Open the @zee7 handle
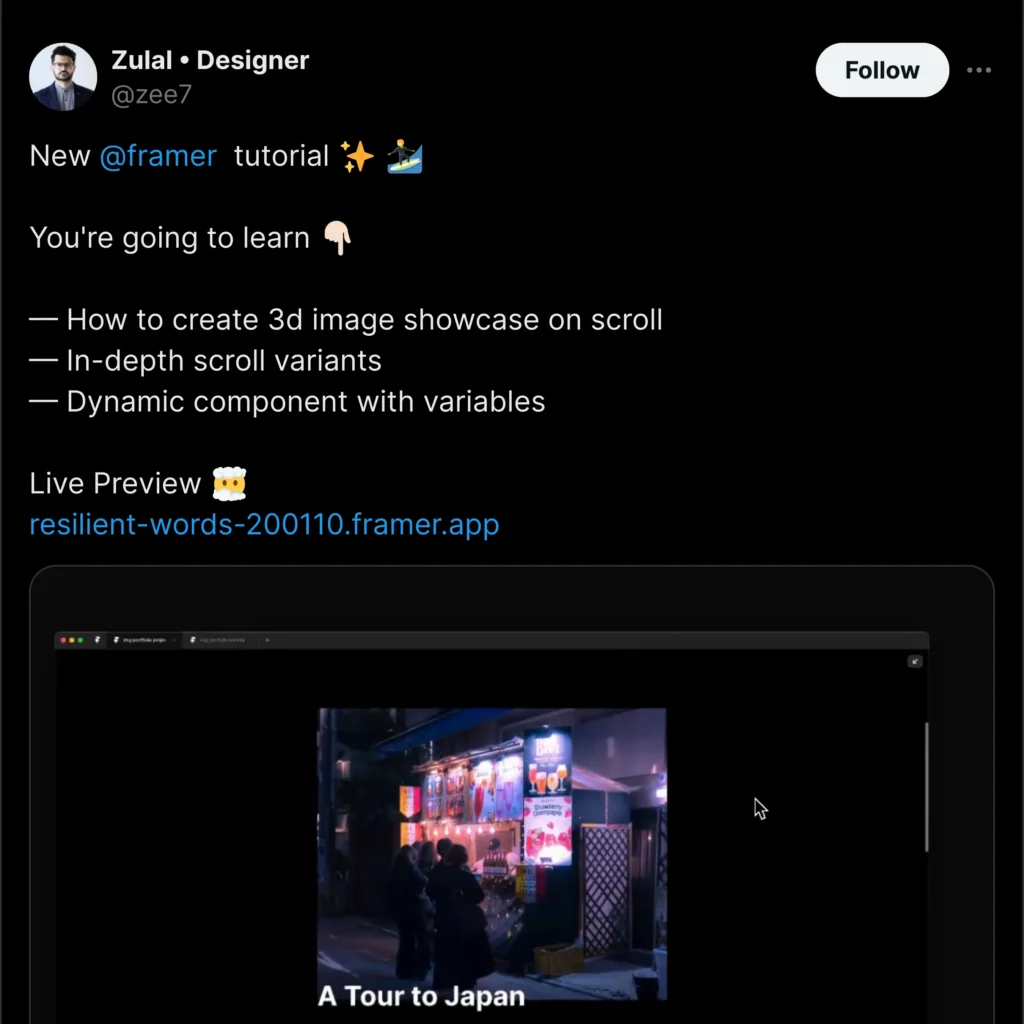Screen dimensions: 1024x1024 (151, 95)
